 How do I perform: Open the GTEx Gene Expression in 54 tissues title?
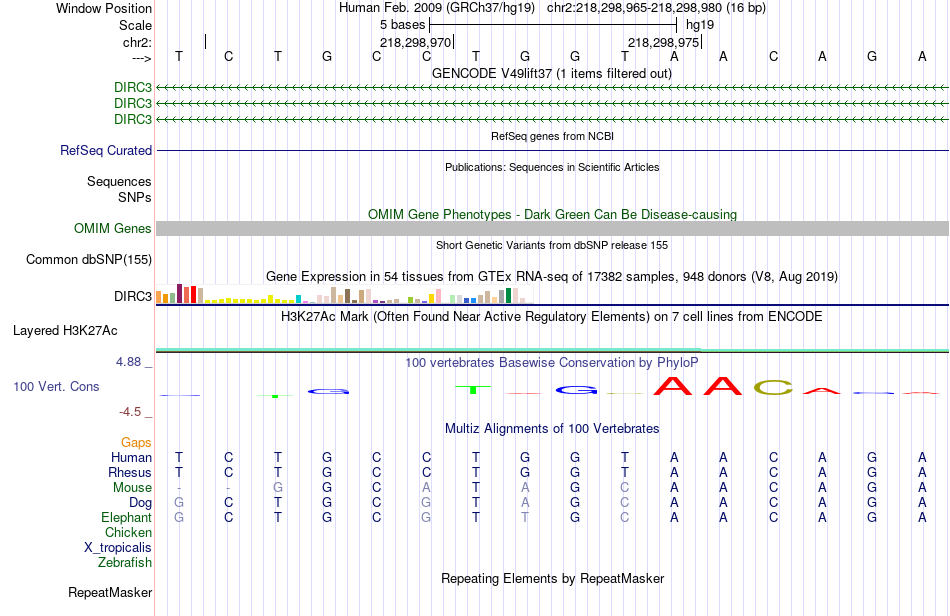552,276
